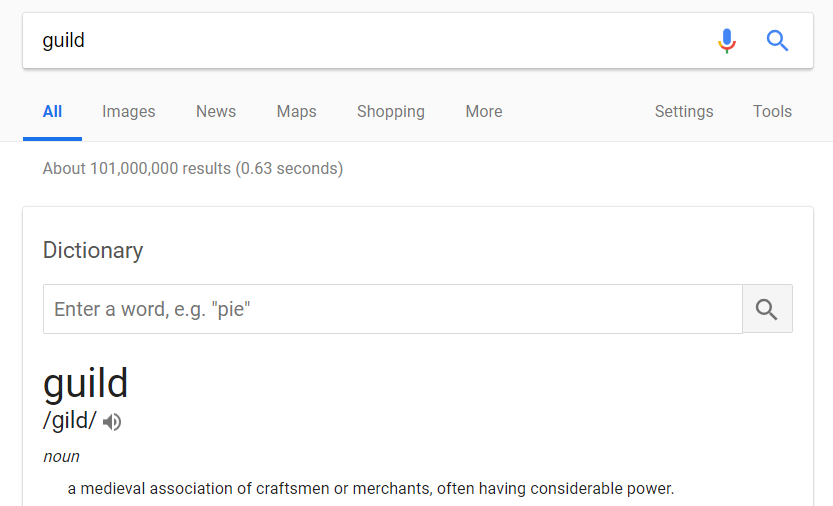Focus the "Enter a word" dictionary field
833x506 pixels.
click(392, 309)
